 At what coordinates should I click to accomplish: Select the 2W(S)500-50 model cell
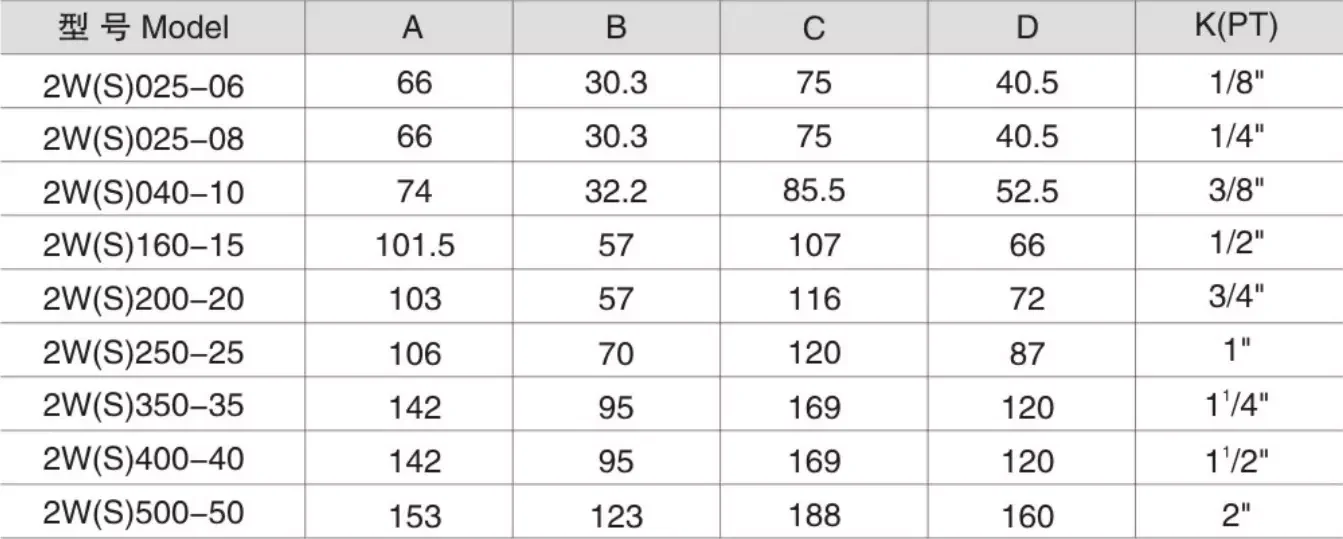coord(144,513)
